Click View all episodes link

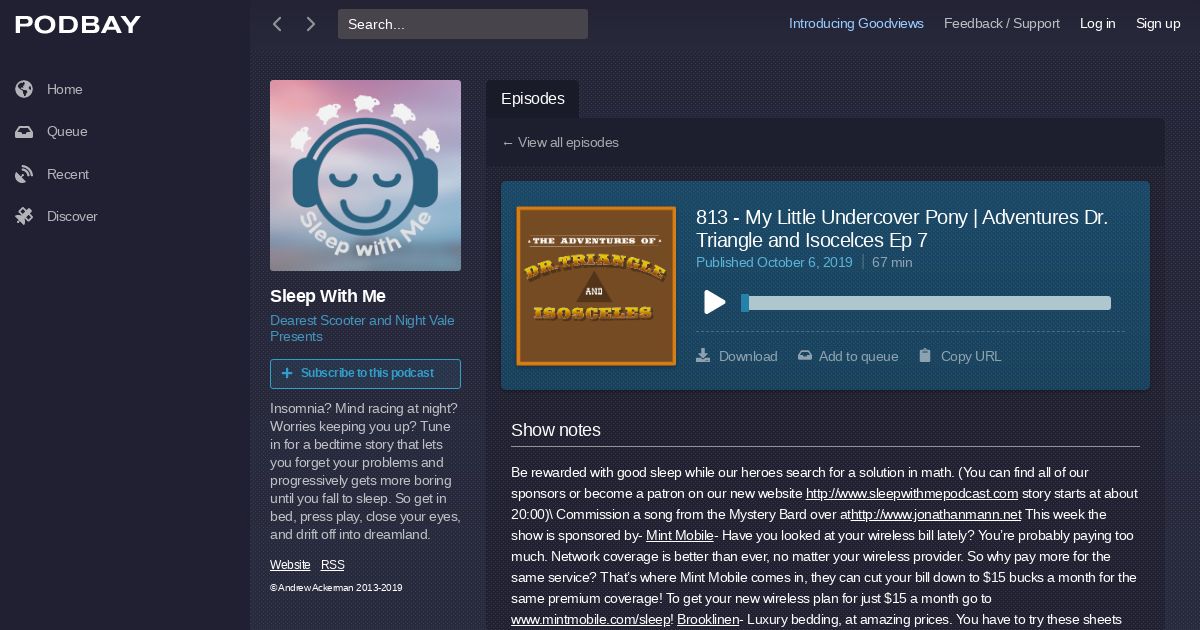[x=560, y=142]
